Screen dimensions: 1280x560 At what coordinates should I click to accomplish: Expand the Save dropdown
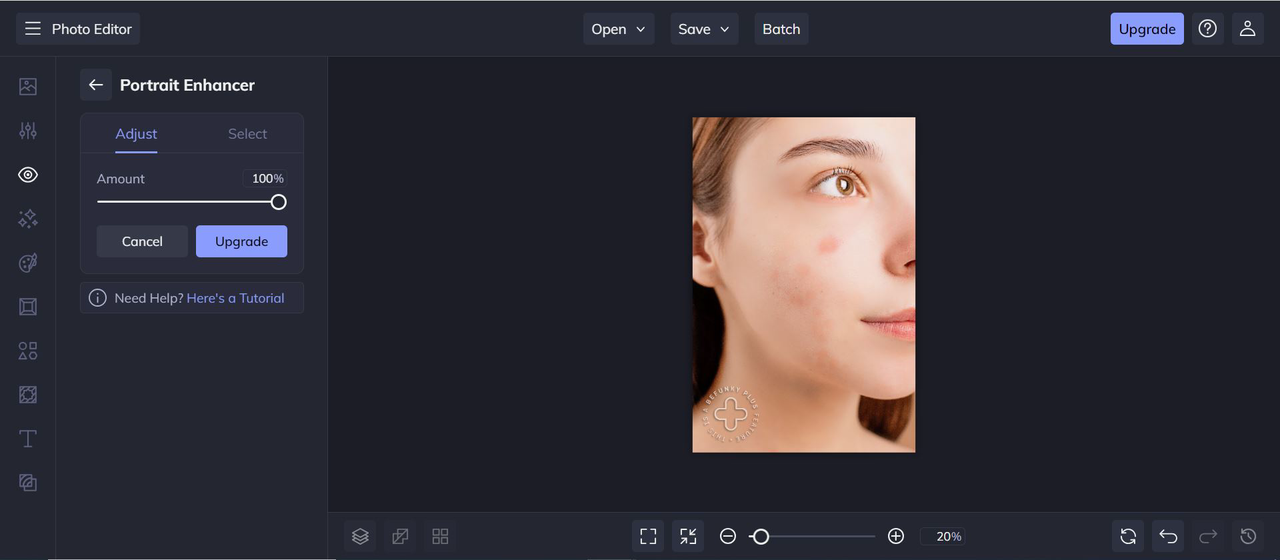pyautogui.click(x=704, y=29)
